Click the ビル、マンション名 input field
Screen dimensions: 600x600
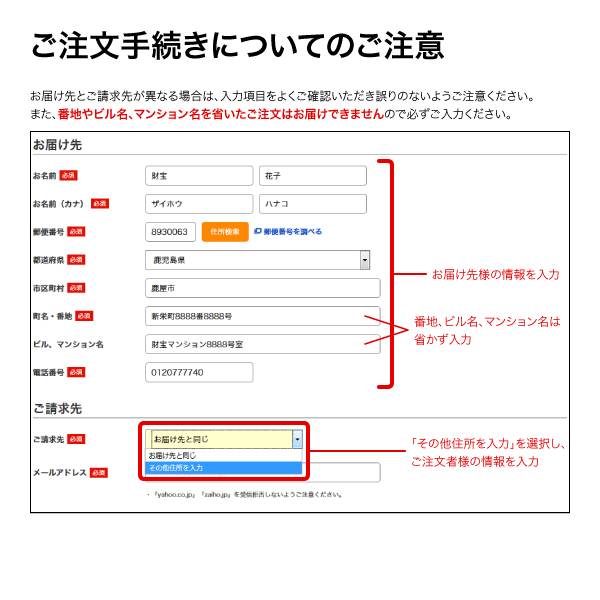(x=262, y=344)
